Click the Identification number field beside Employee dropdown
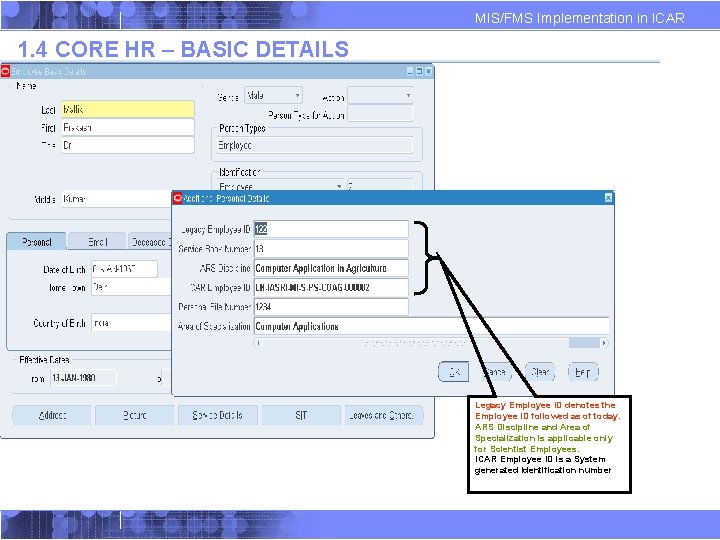The image size is (720, 540). [x=380, y=185]
